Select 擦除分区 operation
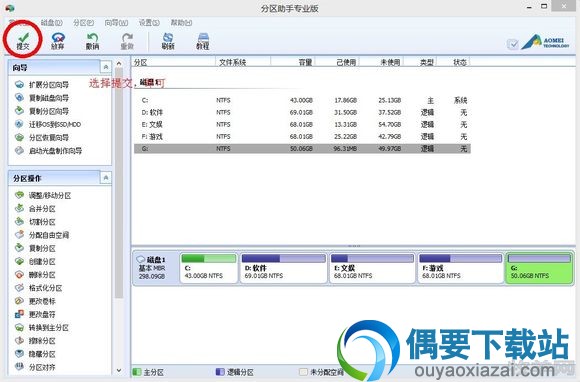Screen dimensions: 580x382 pos(35,341)
